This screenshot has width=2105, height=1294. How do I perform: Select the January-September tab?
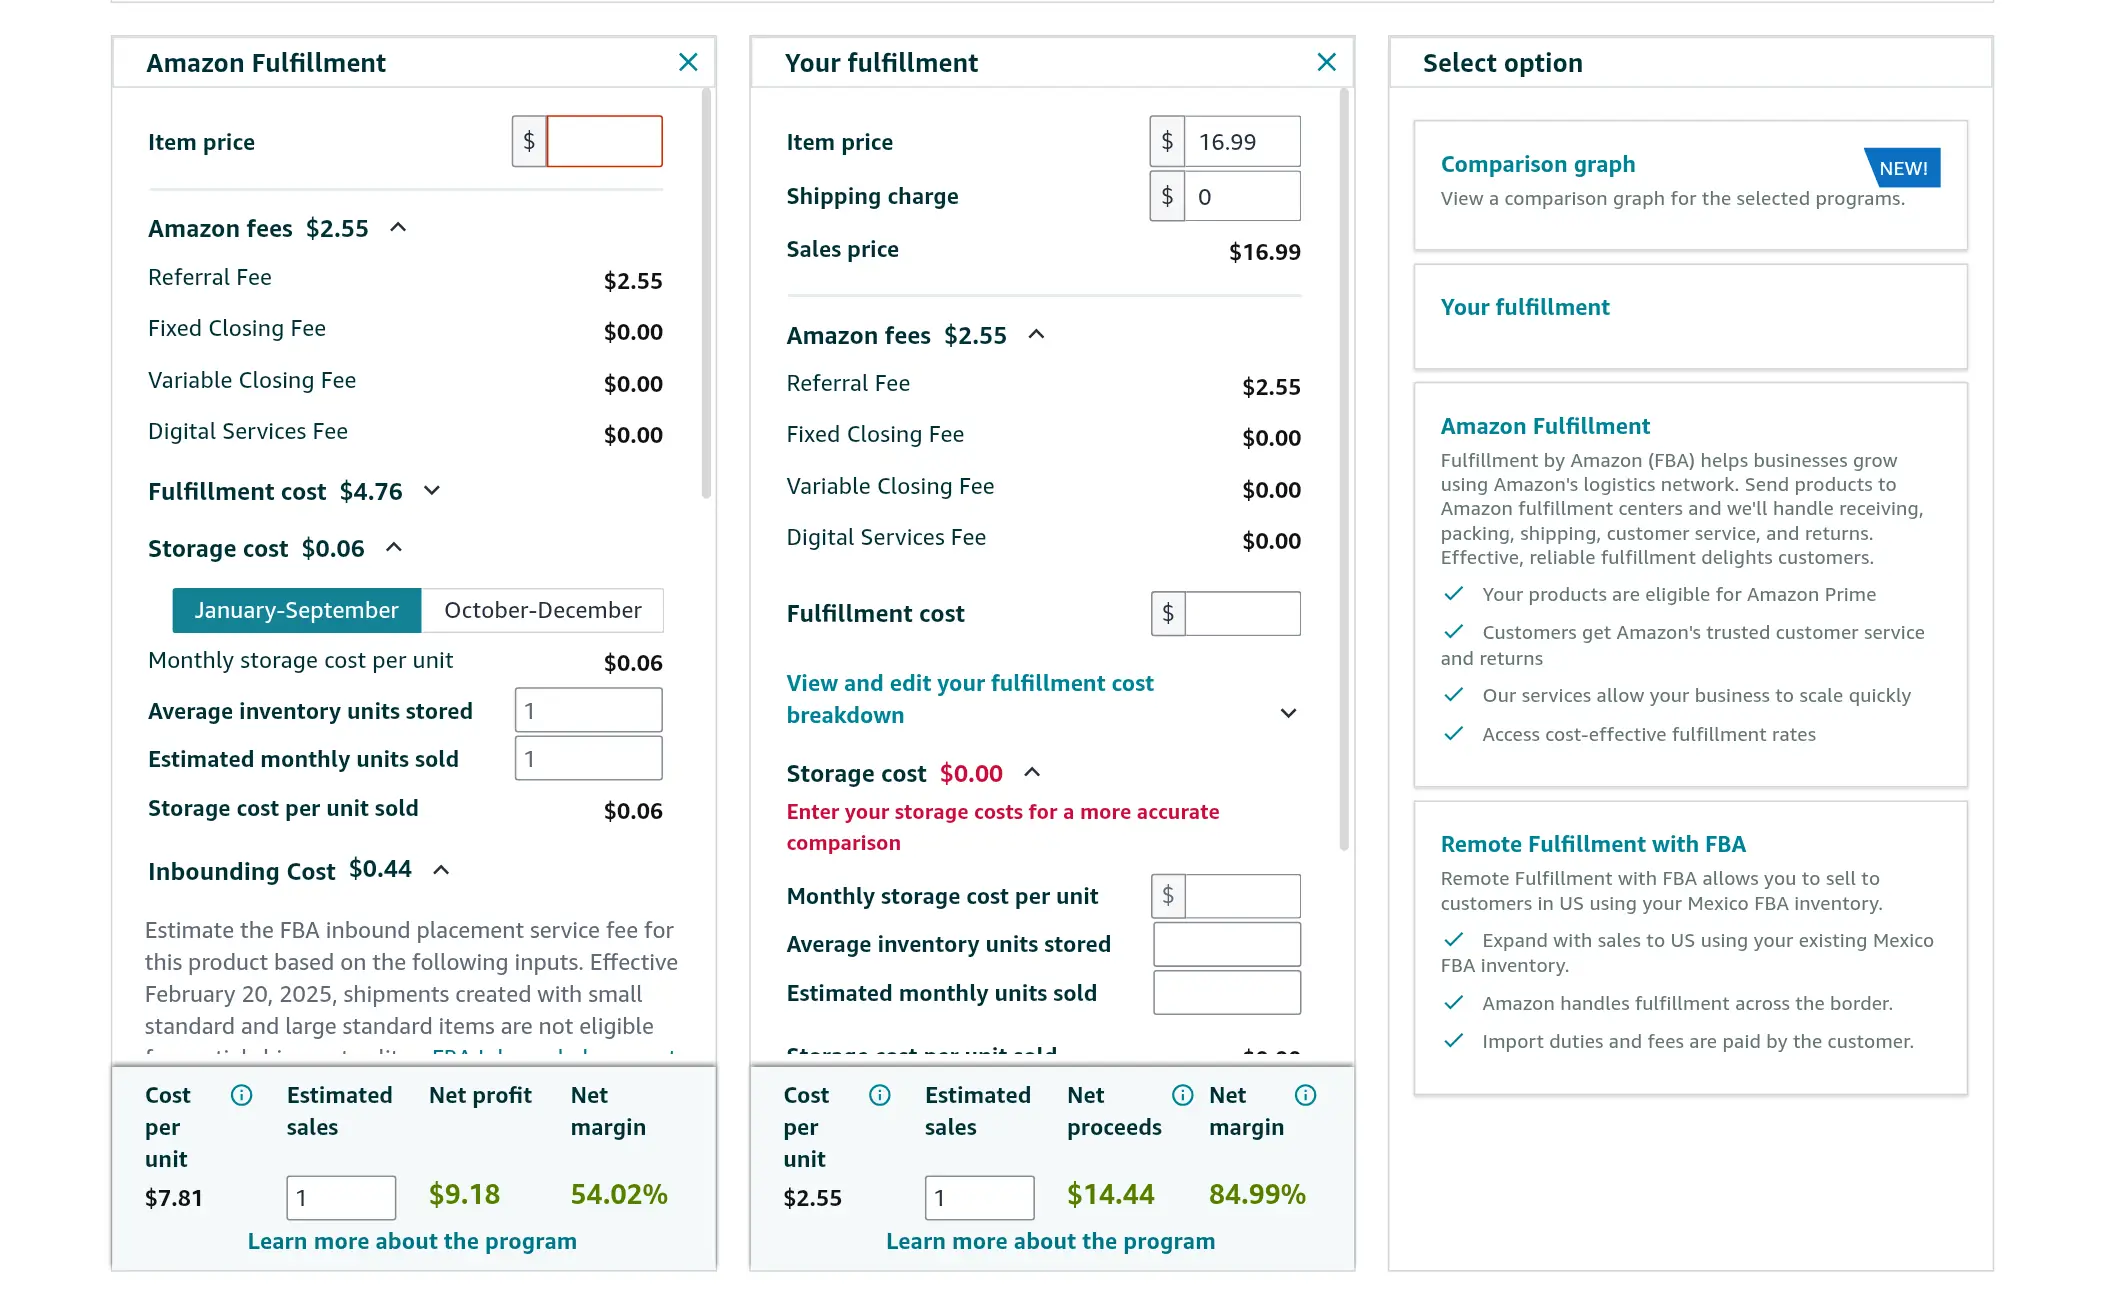coord(295,610)
